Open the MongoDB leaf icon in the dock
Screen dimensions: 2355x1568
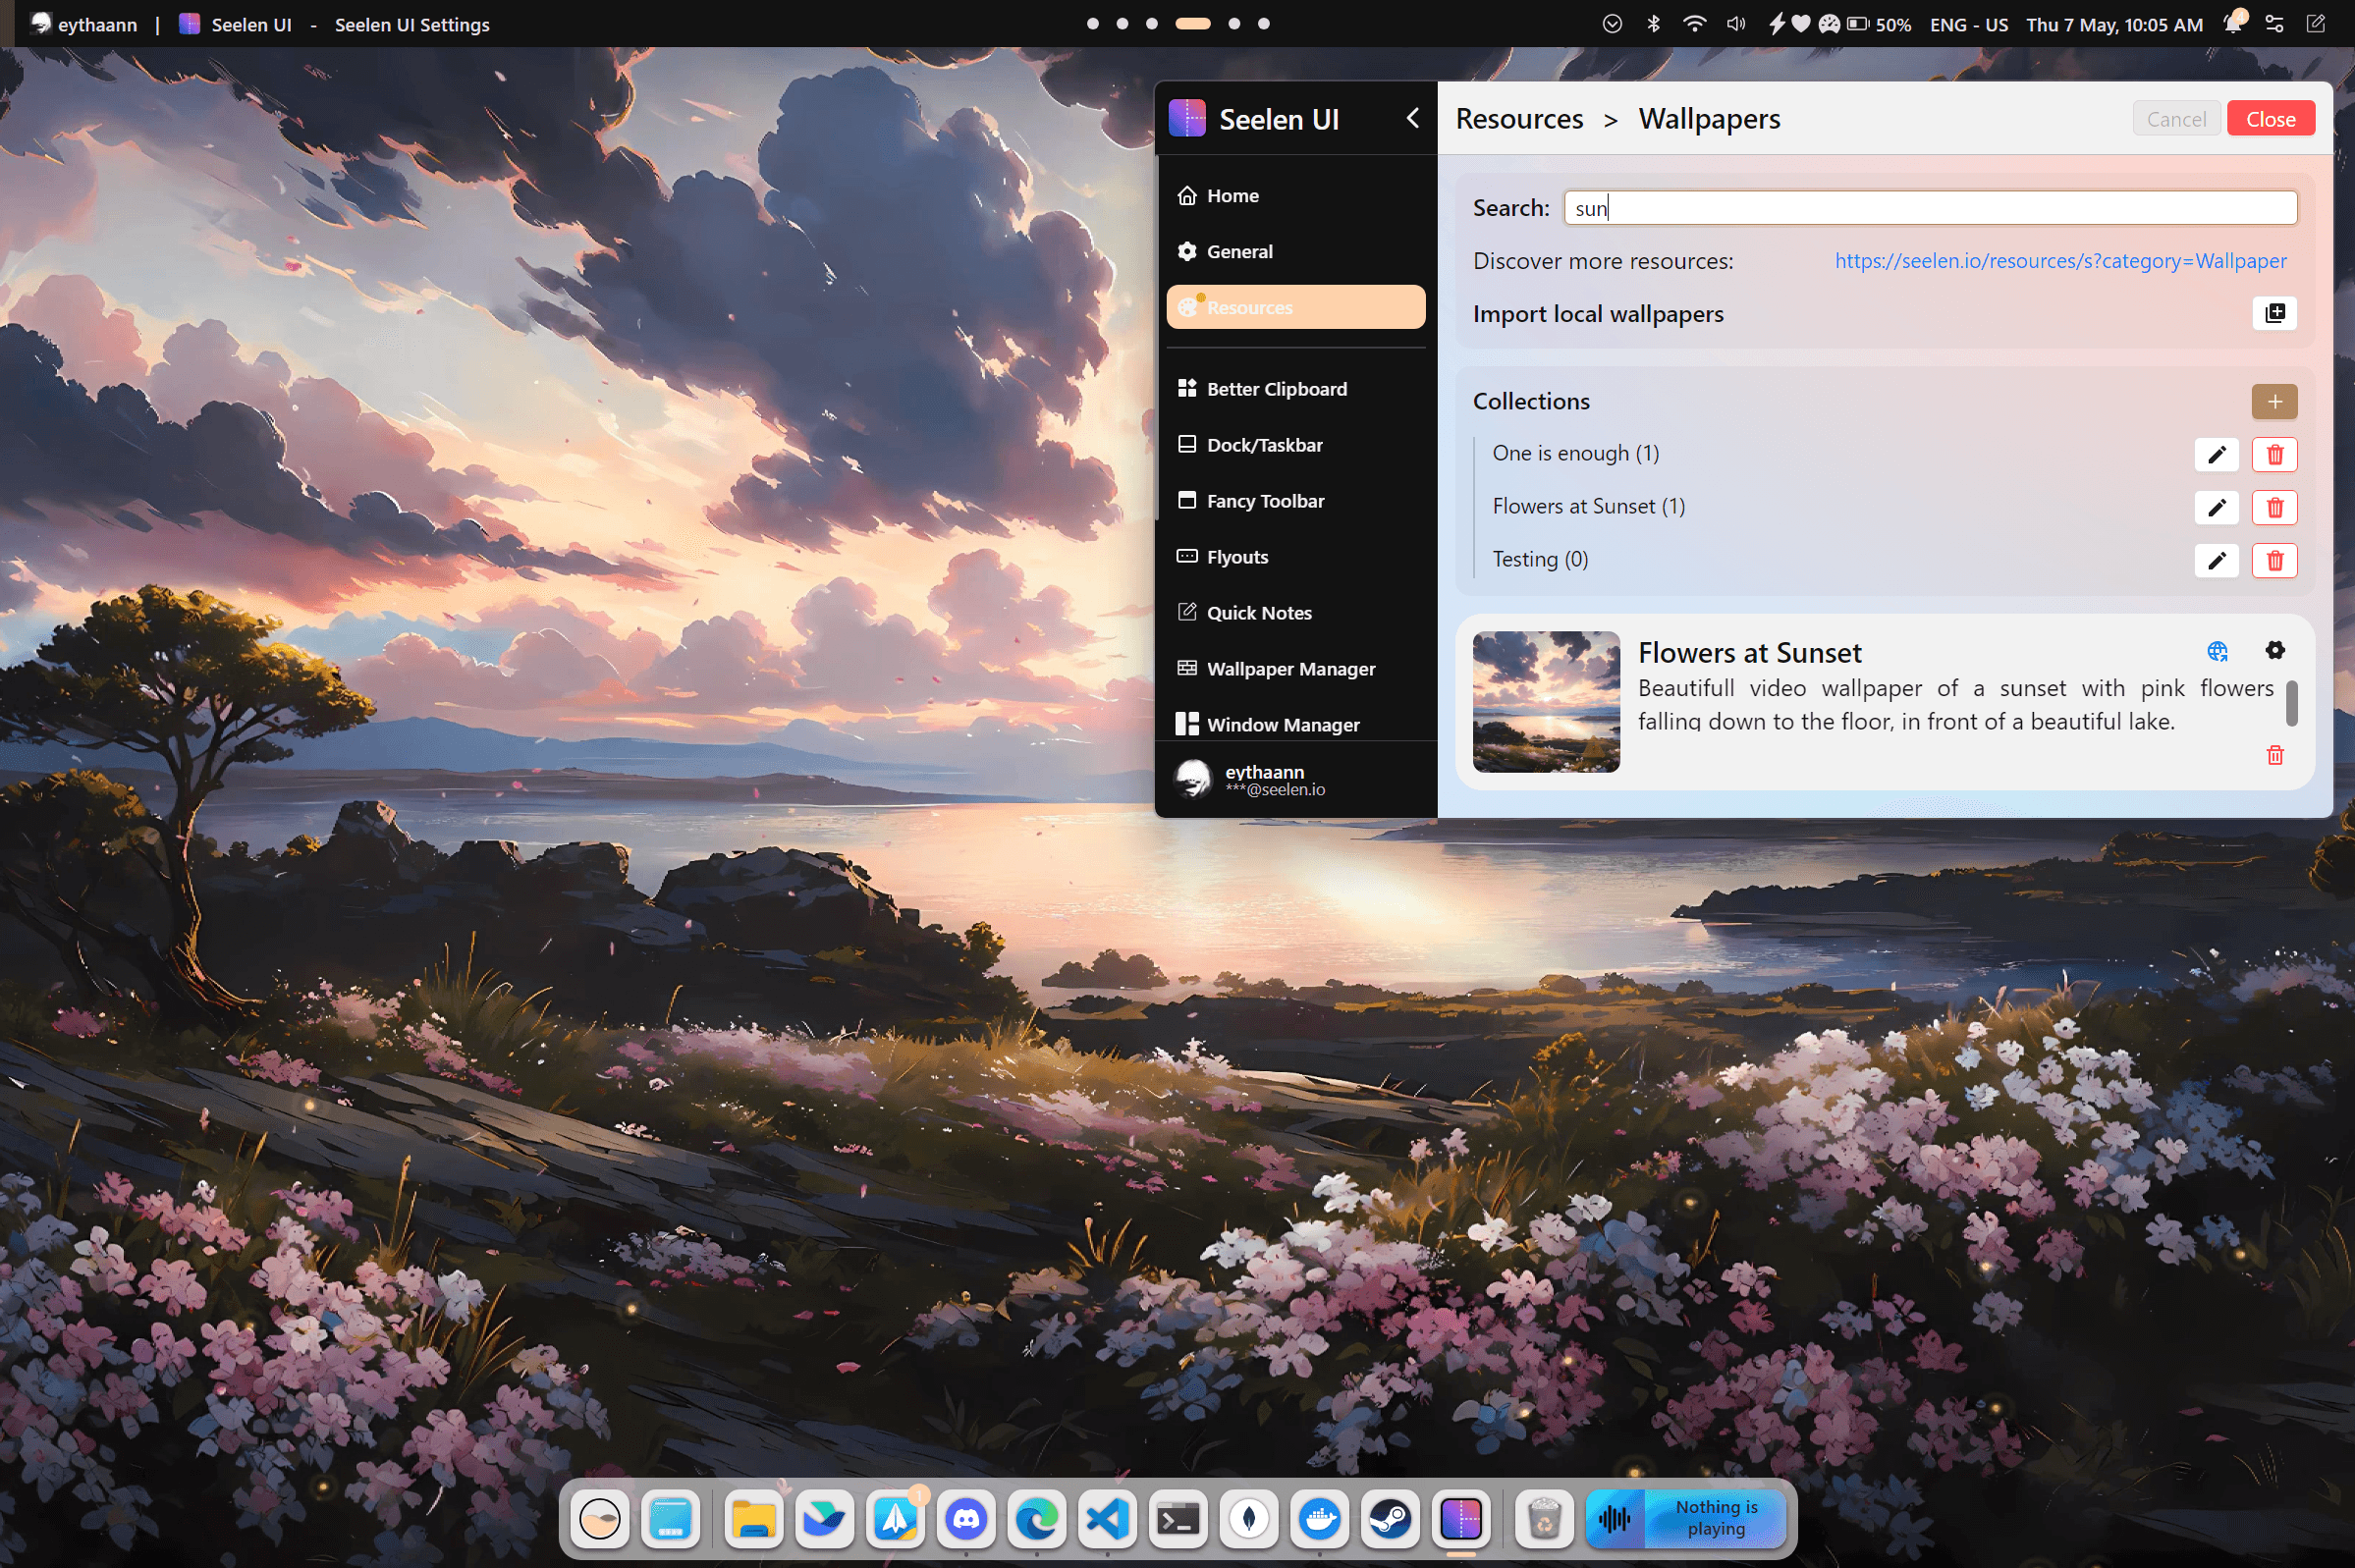[1249, 1519]
